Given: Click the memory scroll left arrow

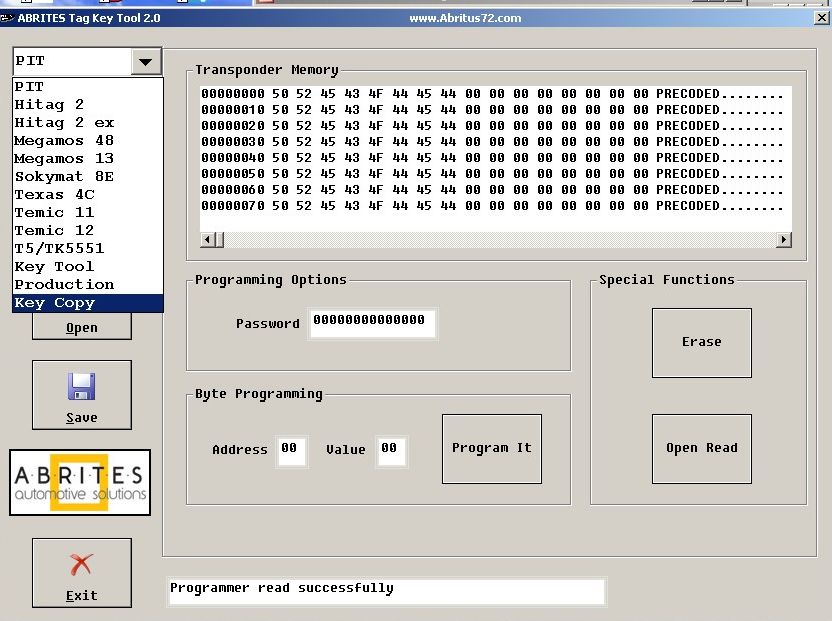Looking at the screenshot, I should (206, 240).
